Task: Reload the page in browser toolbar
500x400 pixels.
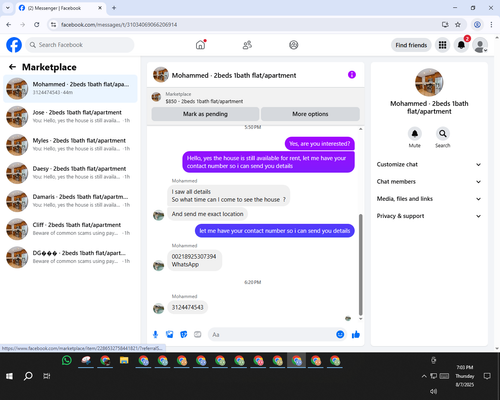Action: 37,24
